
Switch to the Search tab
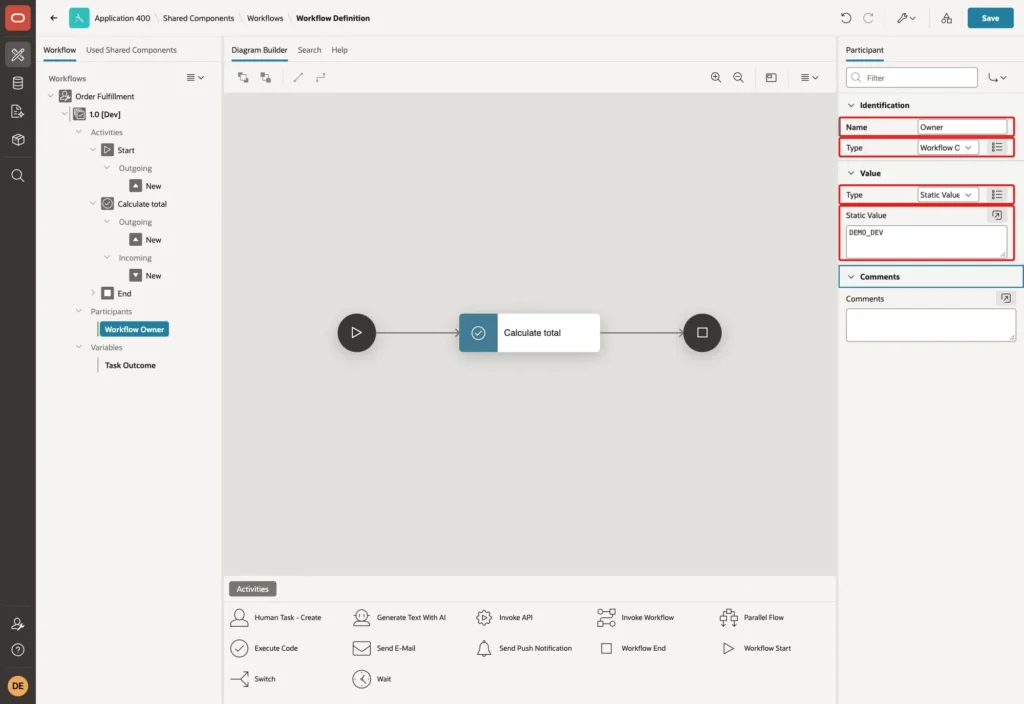click(310, 50)
